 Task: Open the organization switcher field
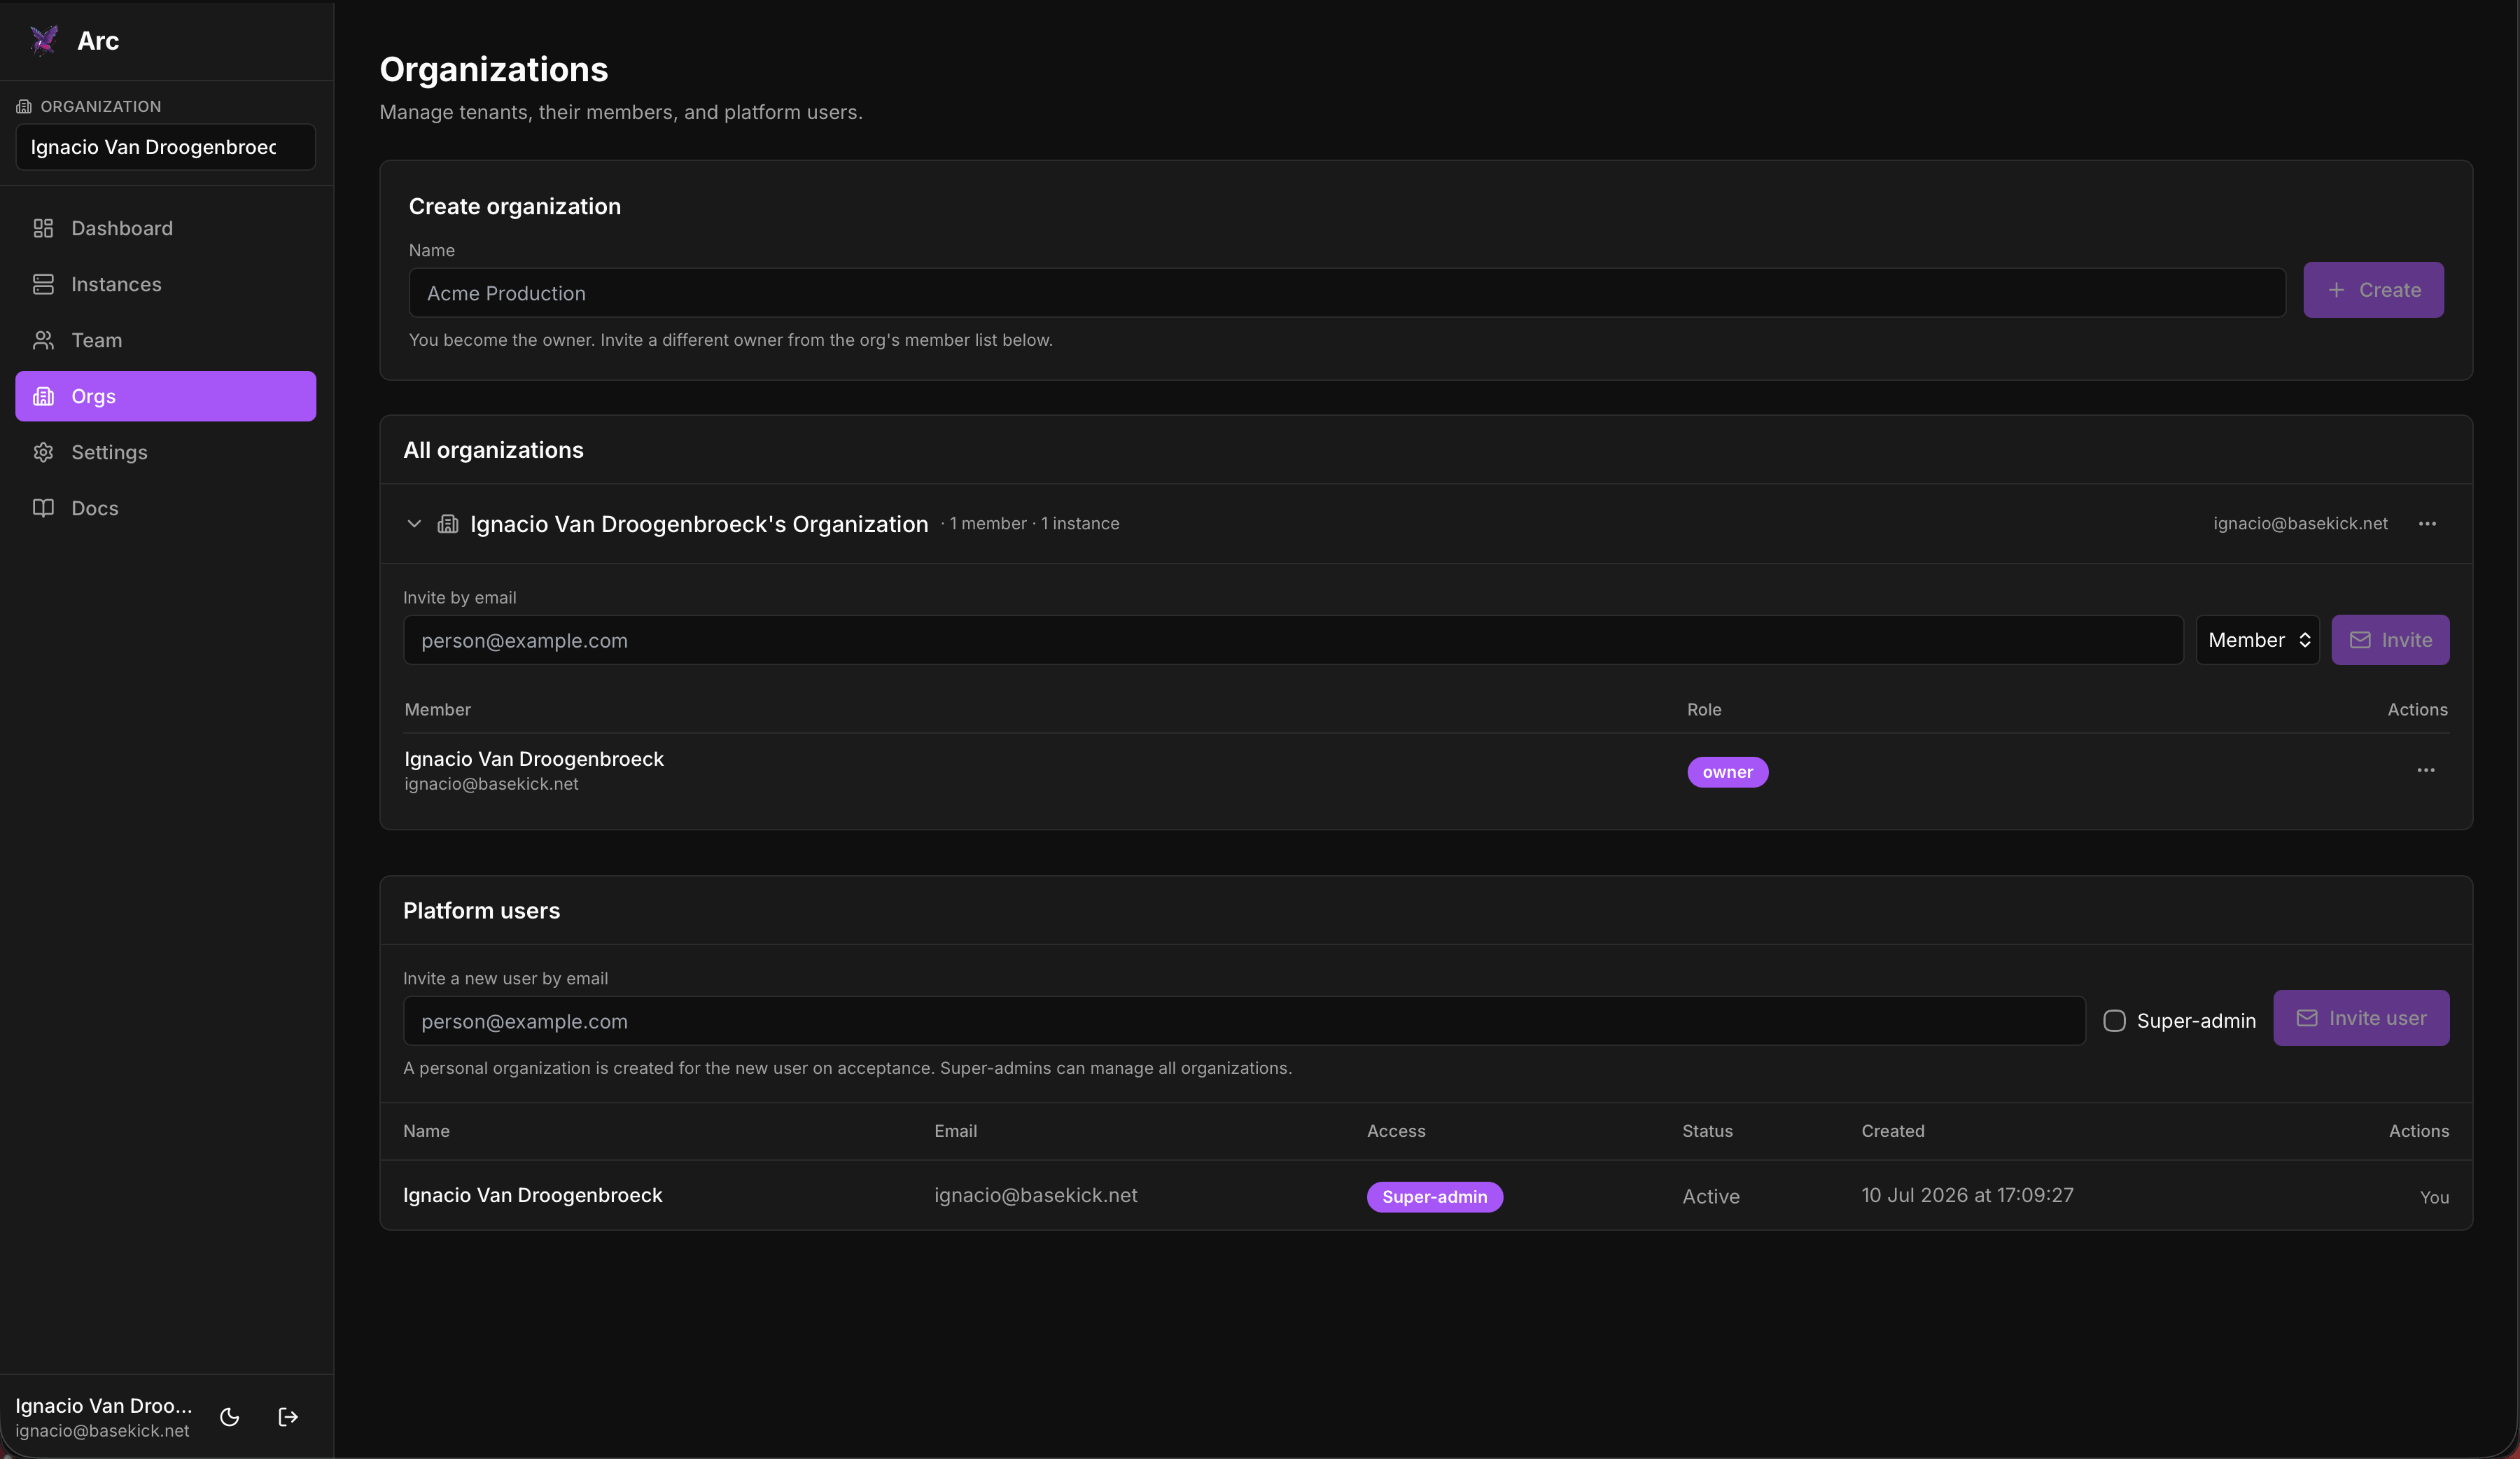pos(166,147)
